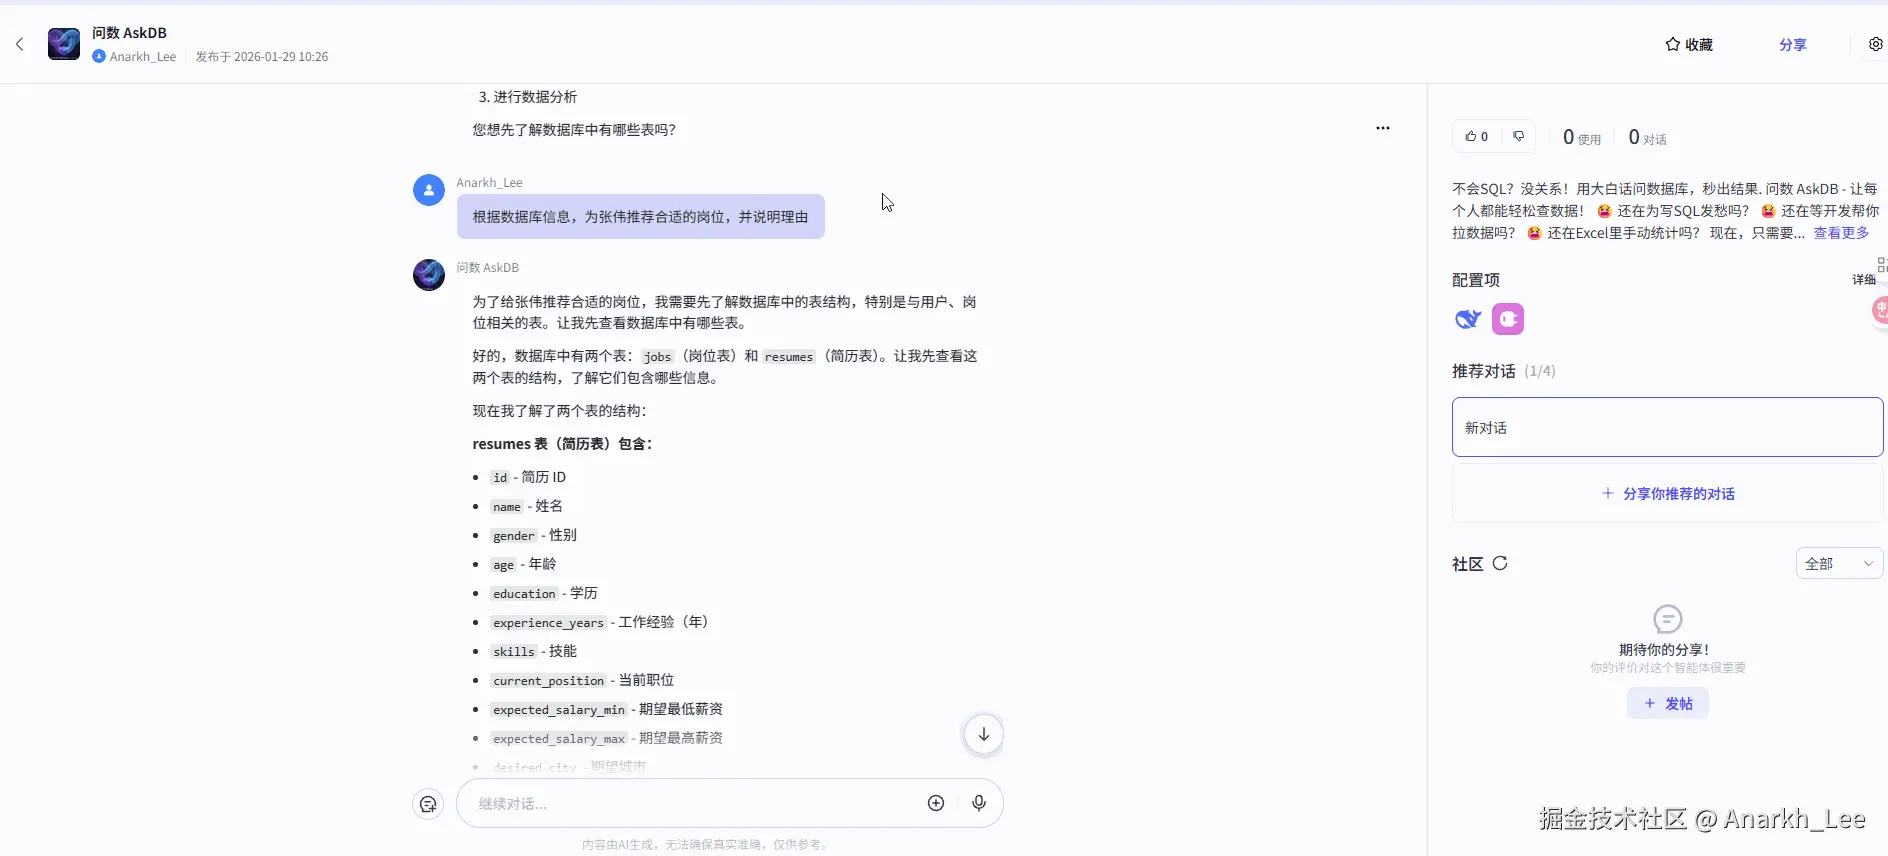Click the 发帖 post button
Screen dimensions: 1888x856
[1667, 704]
